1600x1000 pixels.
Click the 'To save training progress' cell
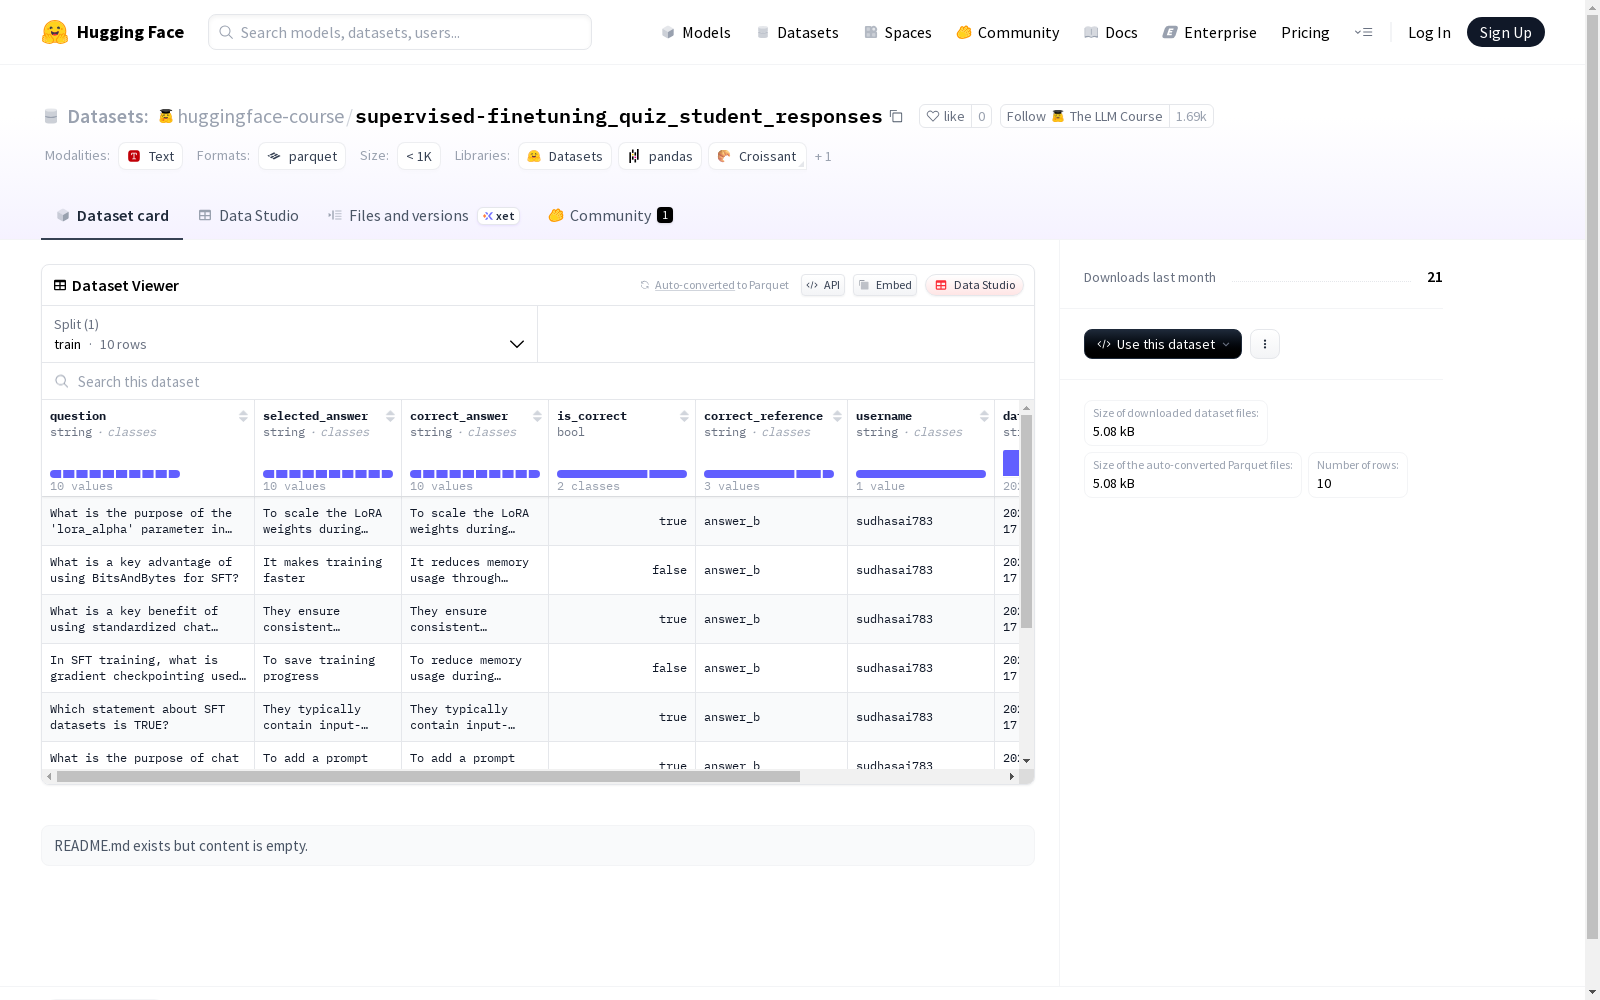click(x=328, y=668)
